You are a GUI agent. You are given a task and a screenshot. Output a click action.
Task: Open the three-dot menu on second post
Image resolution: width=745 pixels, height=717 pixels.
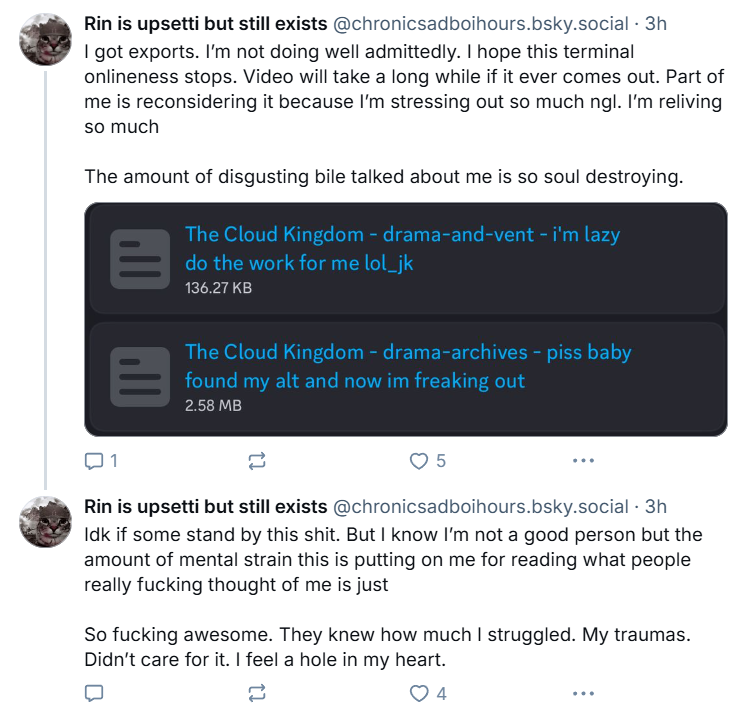pyautogui.click(x=583, y=694)
